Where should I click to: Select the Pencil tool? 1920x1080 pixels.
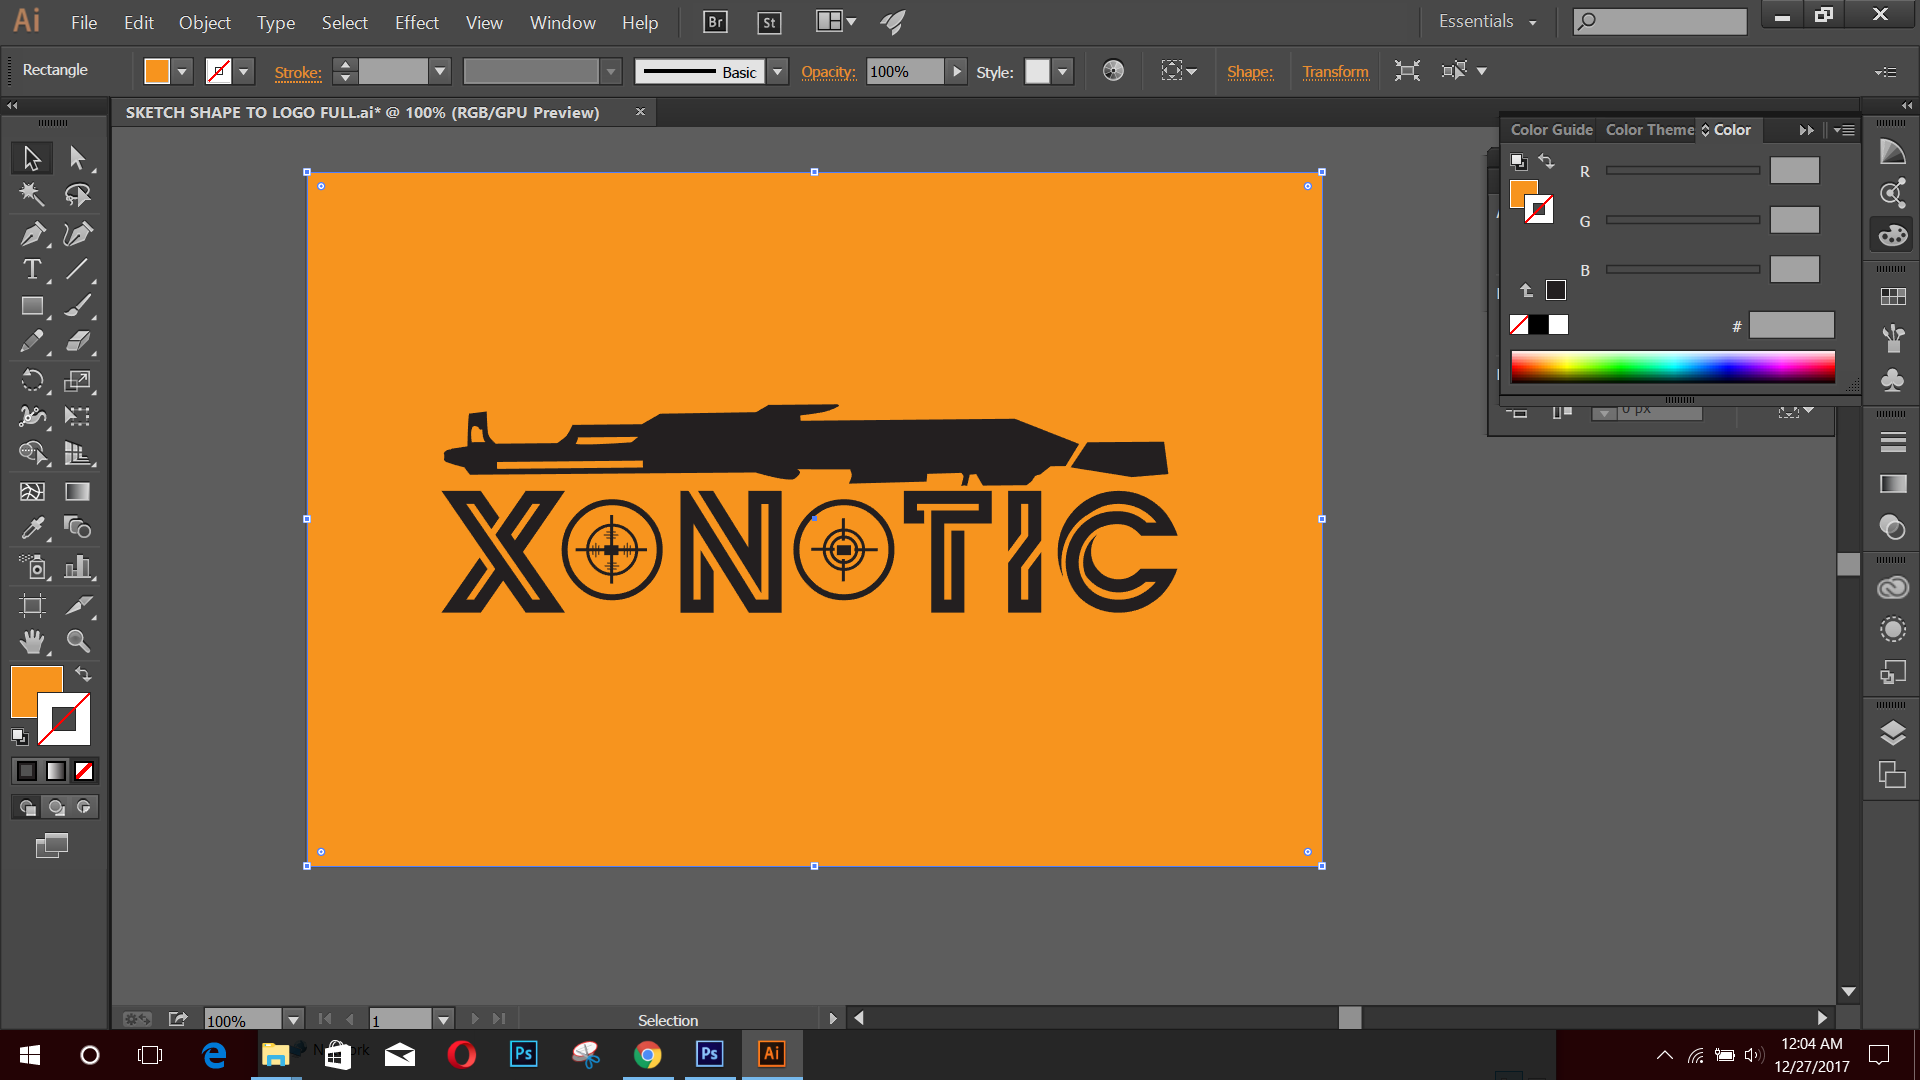point(32,342)
